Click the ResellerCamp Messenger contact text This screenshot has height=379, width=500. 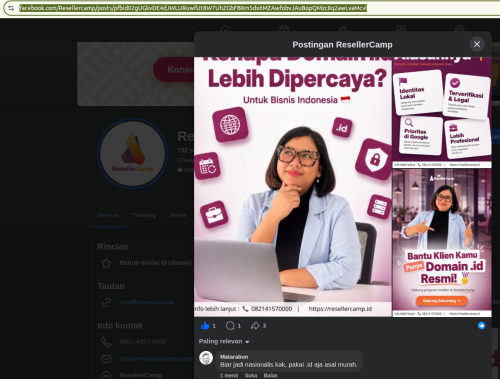coord(141,375)
